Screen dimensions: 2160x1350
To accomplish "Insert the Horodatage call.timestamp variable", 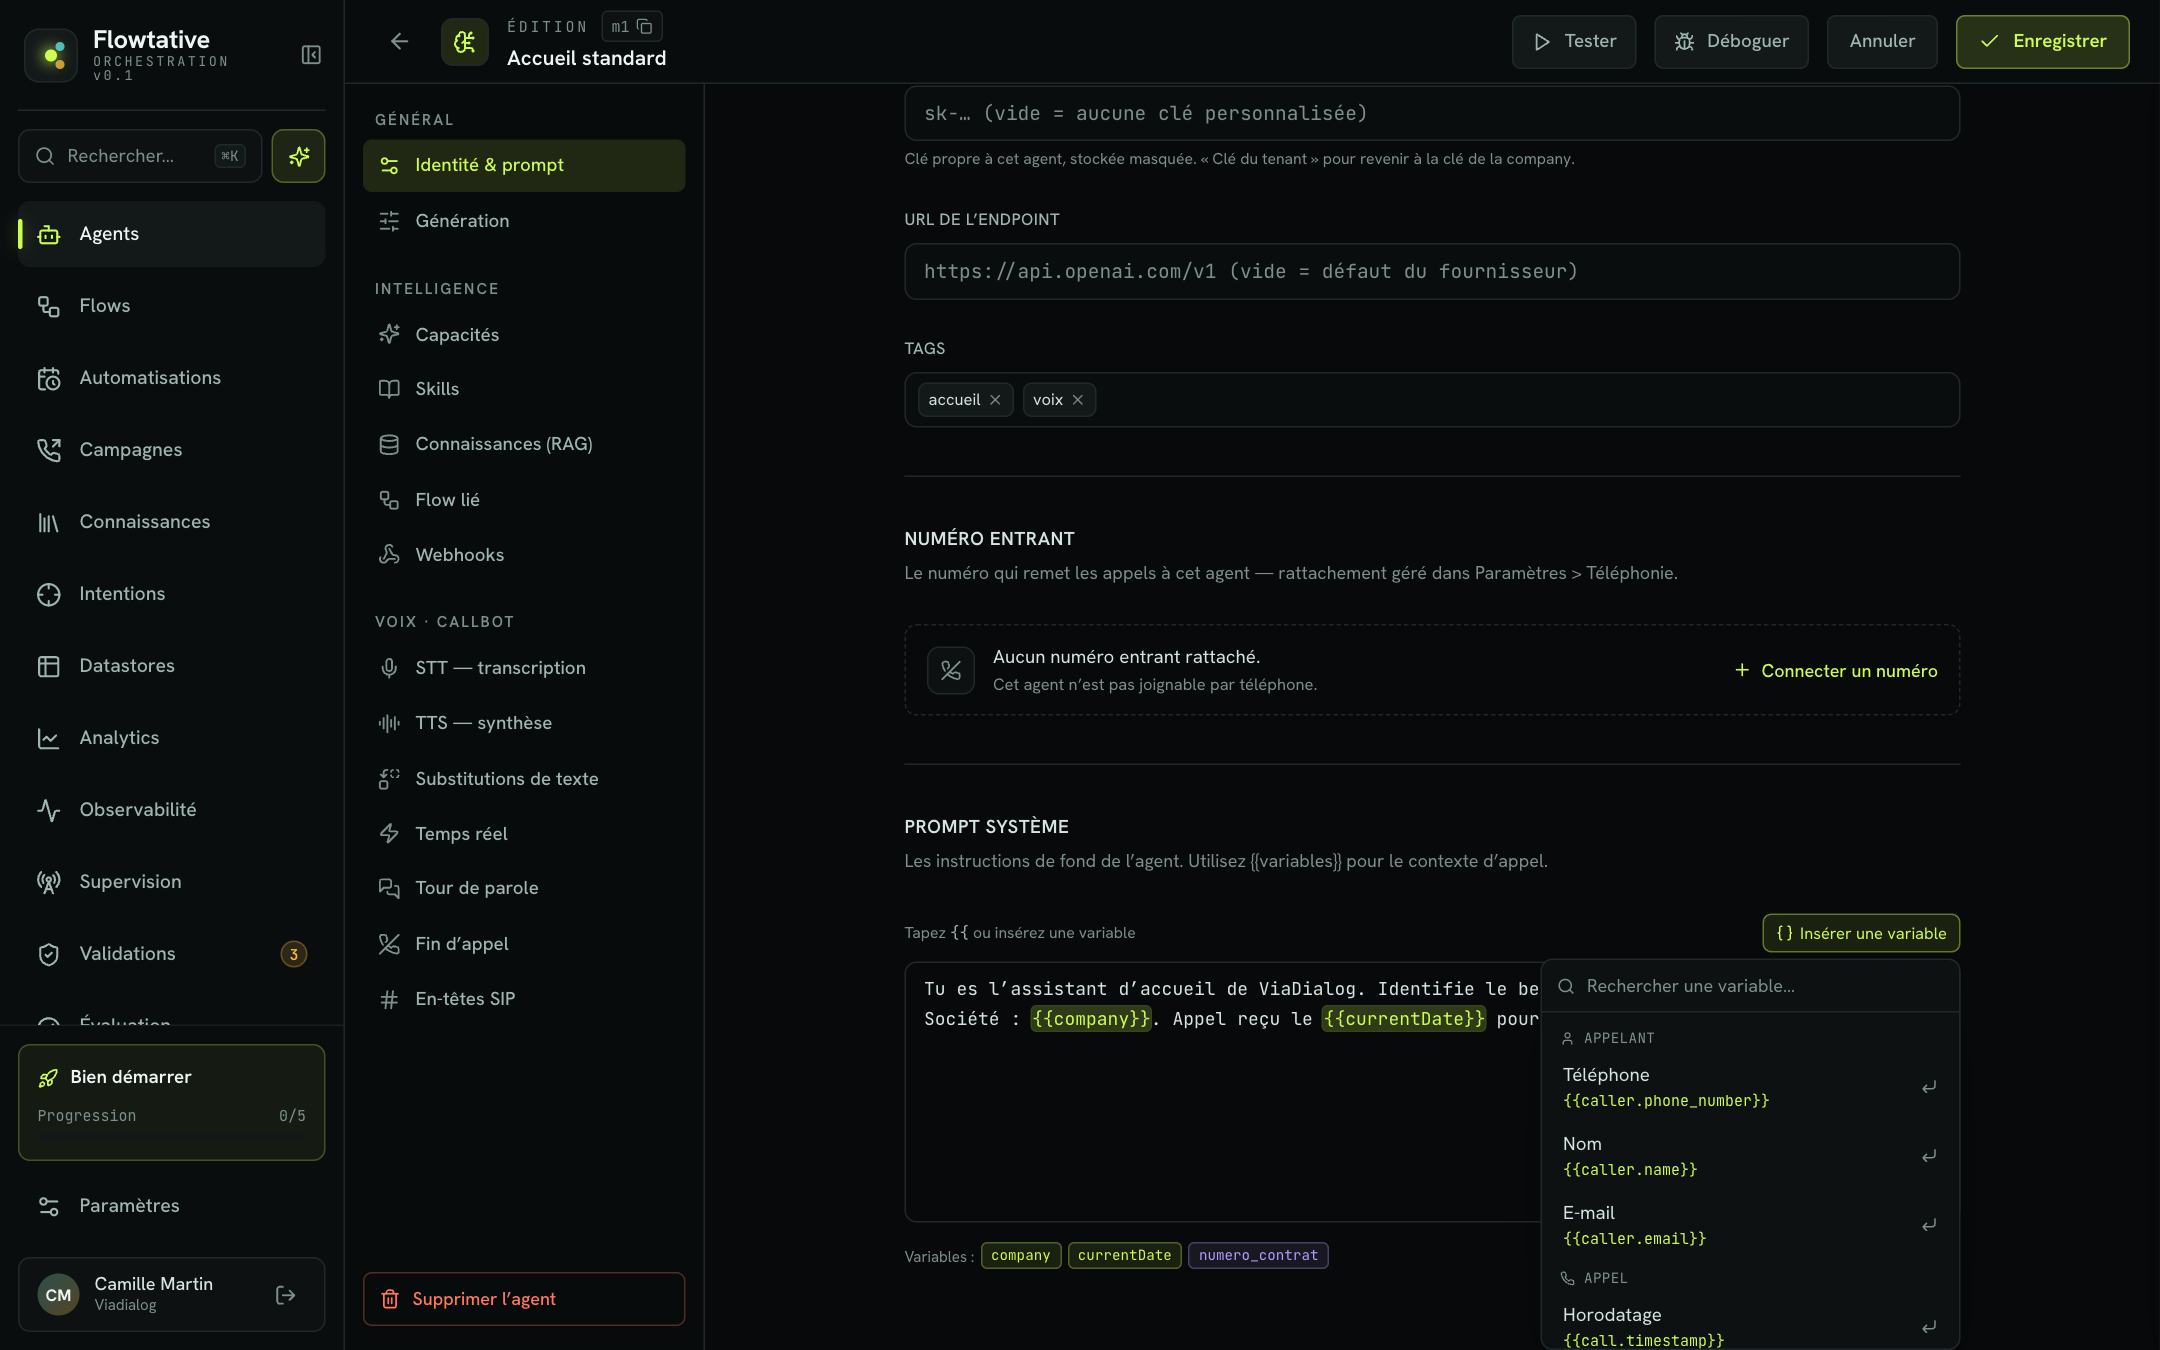I will click(1750, 1326).
